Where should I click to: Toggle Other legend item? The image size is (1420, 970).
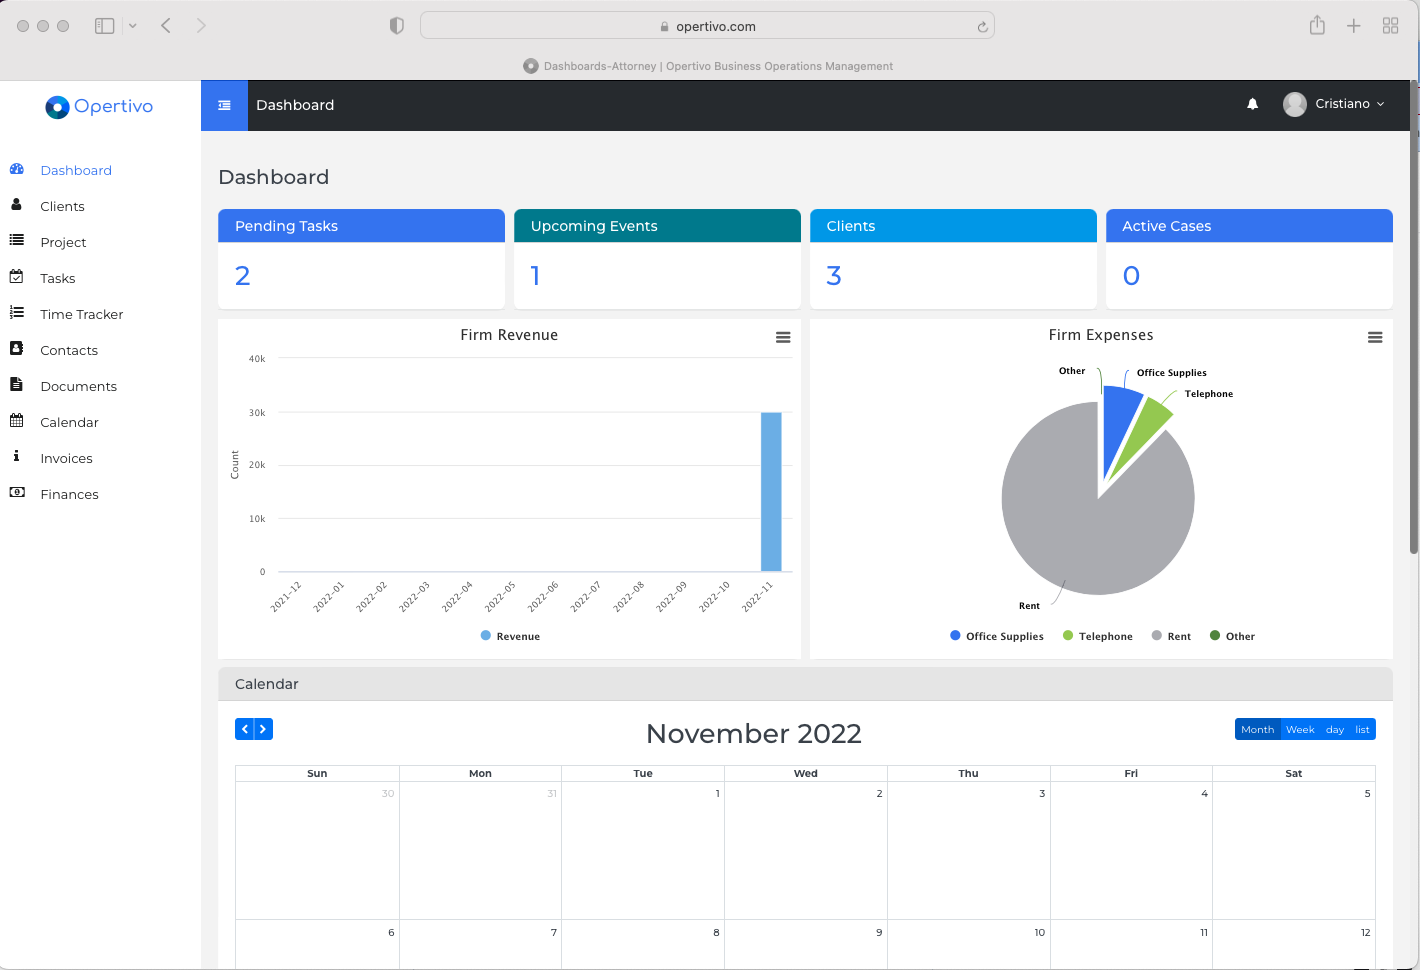tap(1233, 636)
